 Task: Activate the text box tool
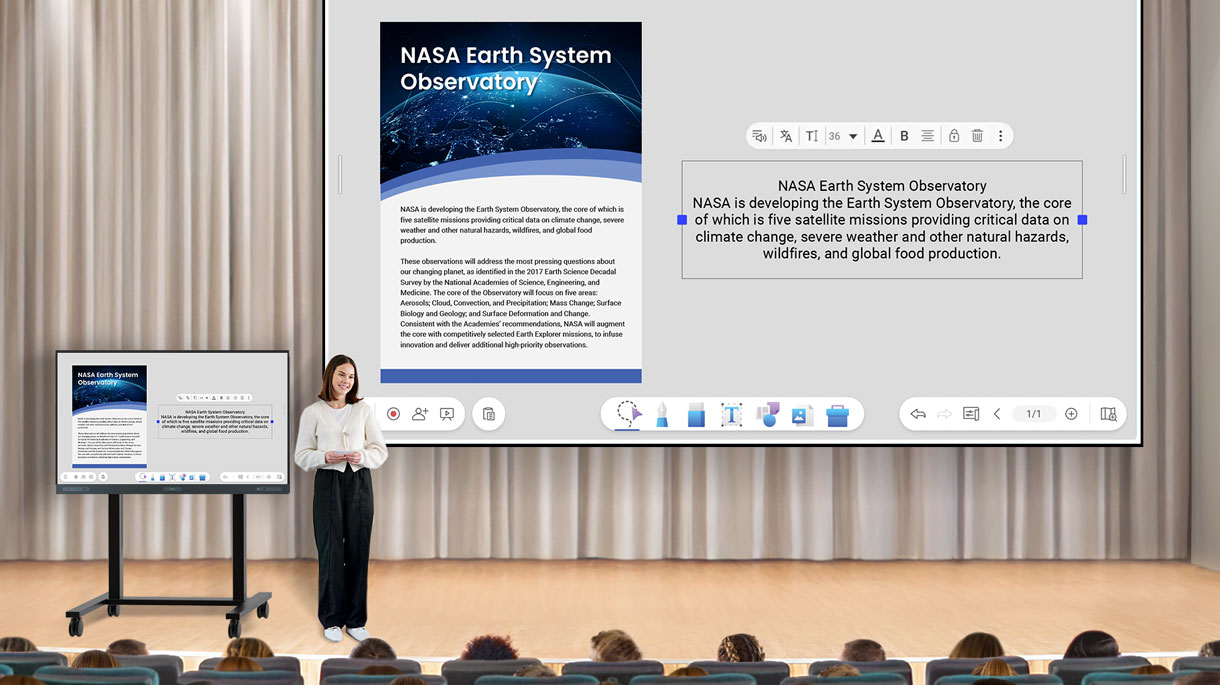pyautogui.click(x=732, y=414)
